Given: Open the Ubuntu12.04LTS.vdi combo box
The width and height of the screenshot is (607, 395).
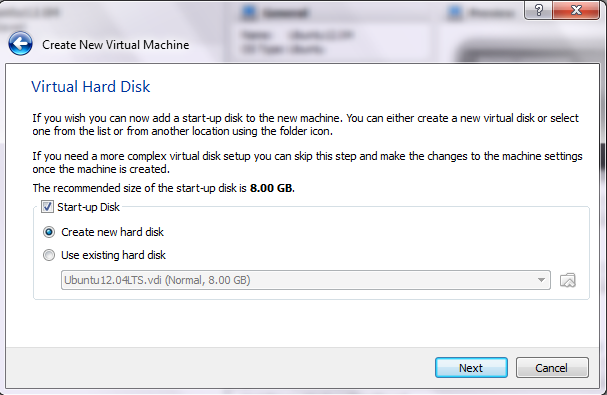Looking at the screenshot, I should (x=305, y=280).
